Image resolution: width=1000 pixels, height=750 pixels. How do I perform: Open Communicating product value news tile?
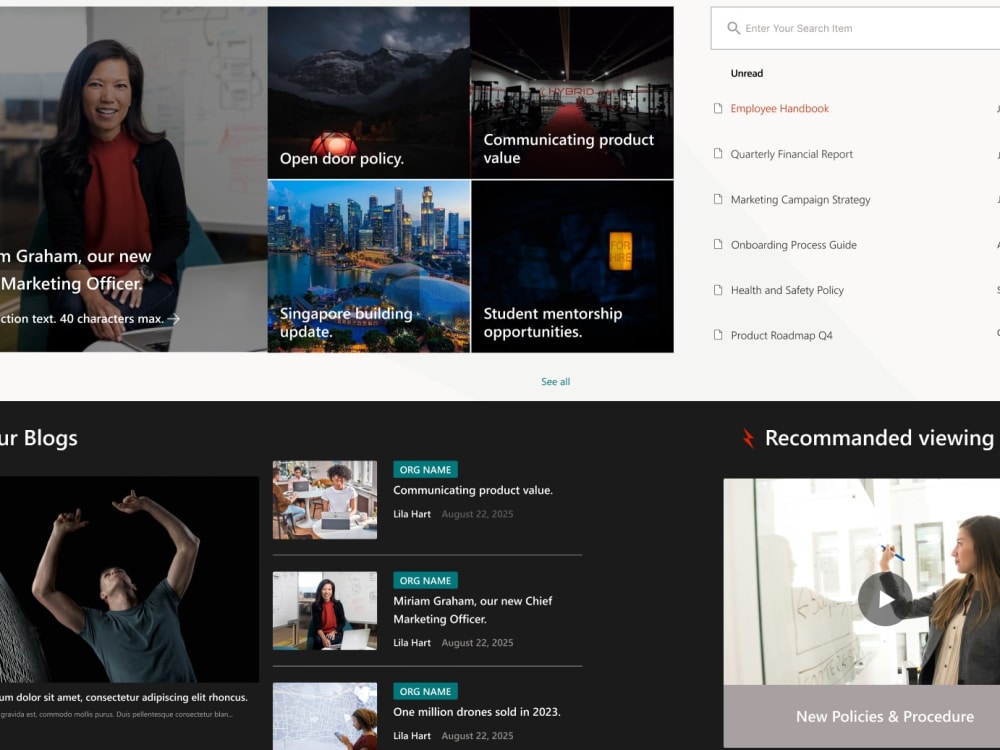coord(572,93)
